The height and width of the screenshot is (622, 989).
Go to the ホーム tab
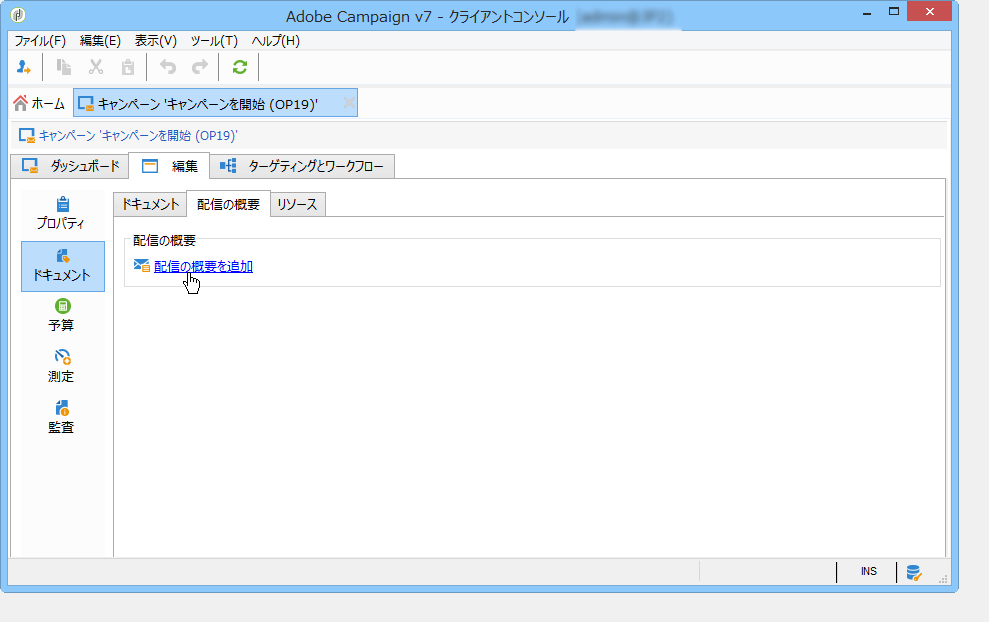(39, 103)
